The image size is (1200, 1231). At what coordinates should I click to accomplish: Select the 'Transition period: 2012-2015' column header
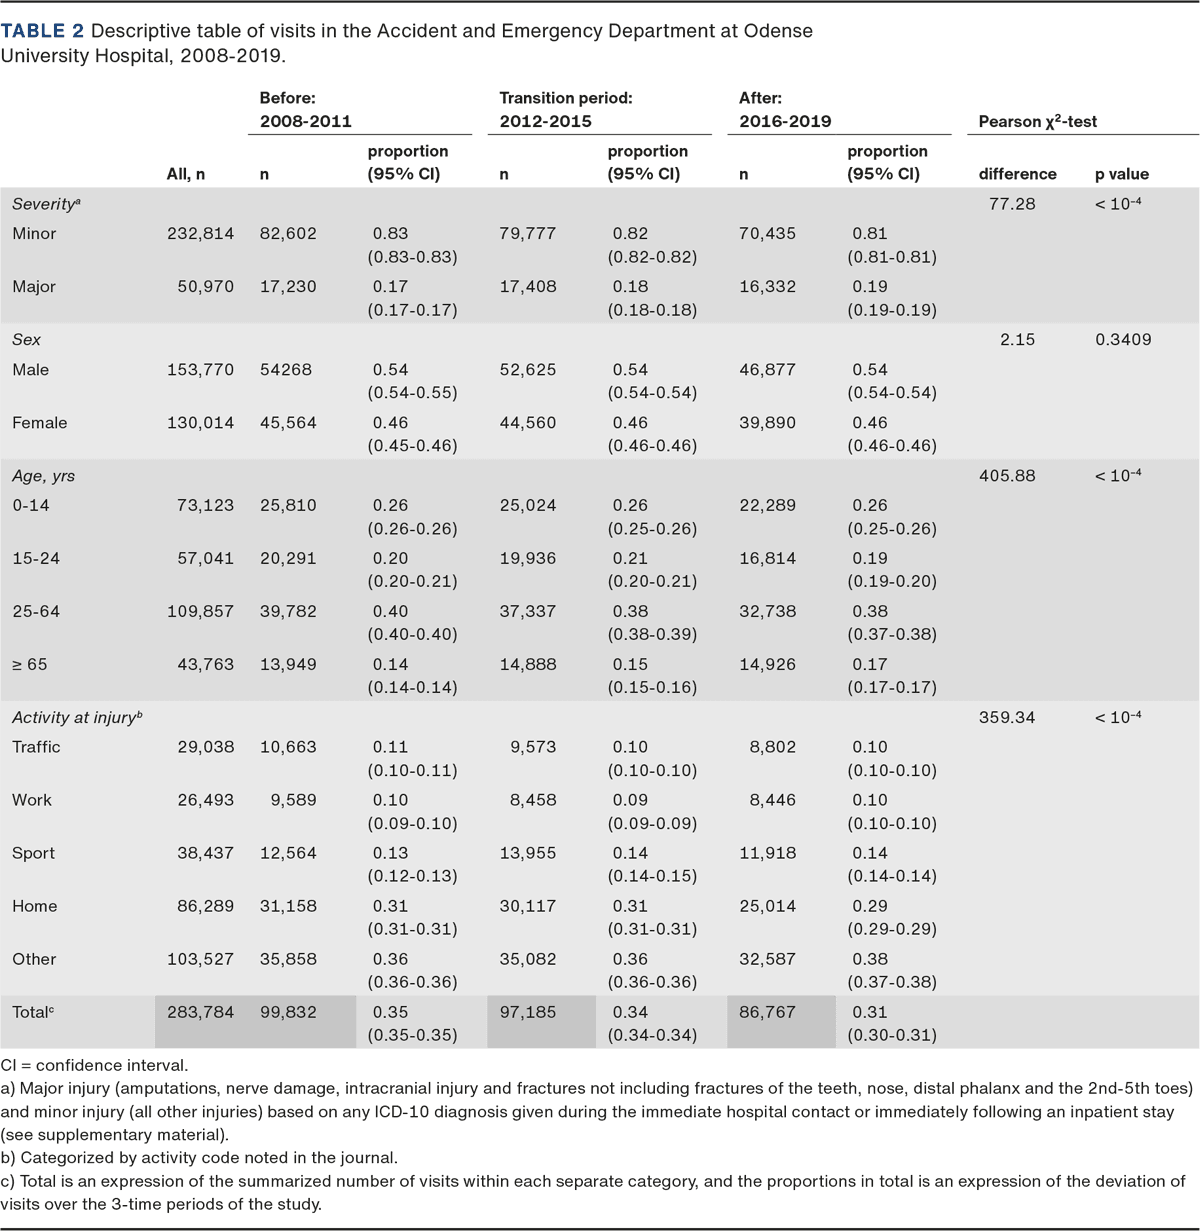[565, 110]
